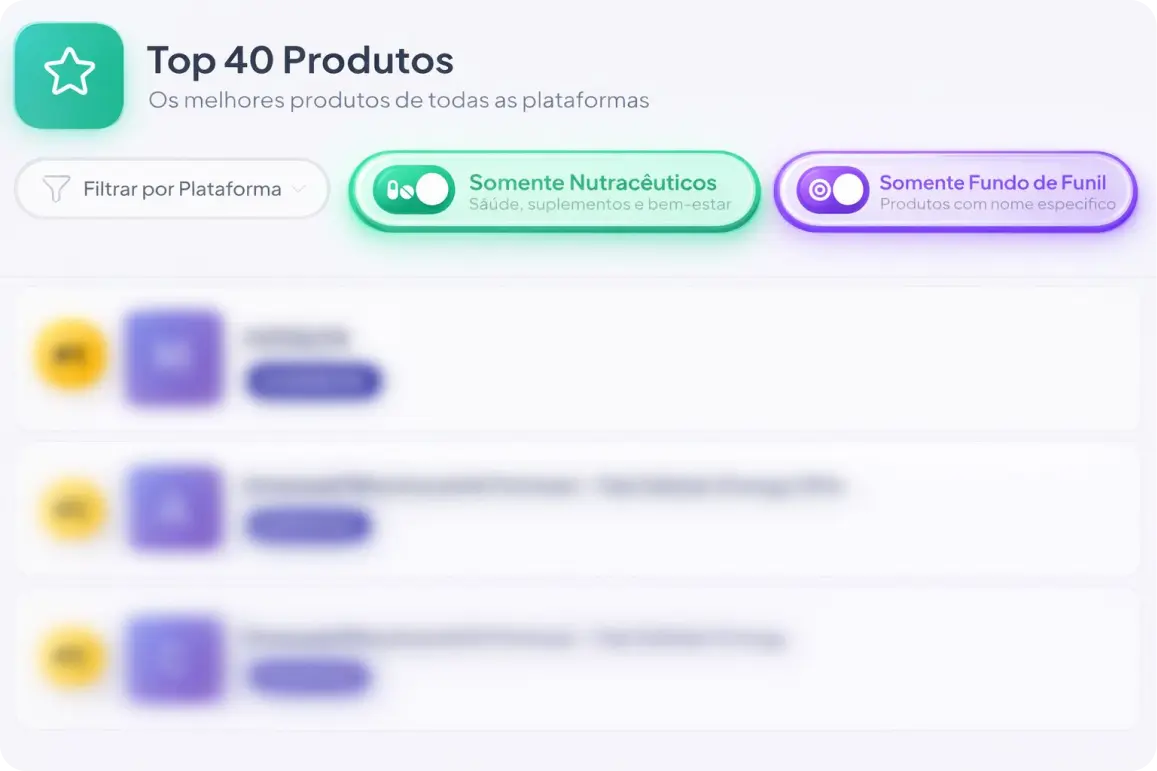1157x771 pixels.
Task: Click the green star icon beside Top 40 Produtos
Action: point(69,76)
